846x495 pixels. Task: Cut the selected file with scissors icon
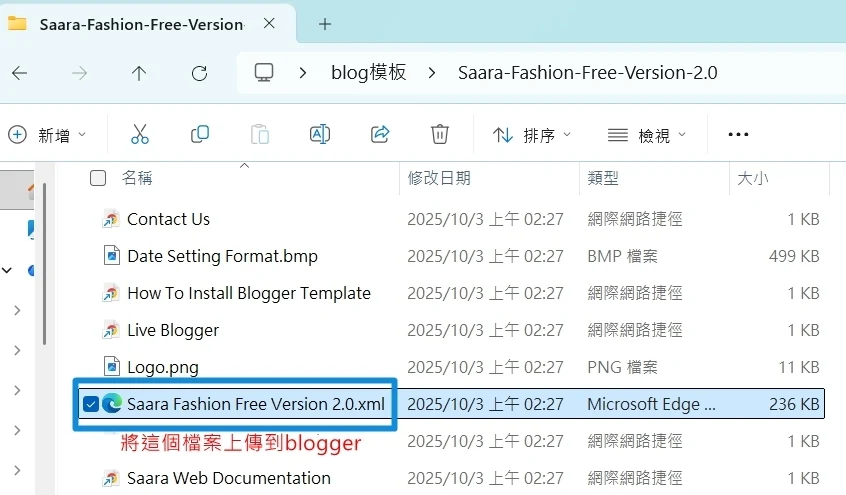[140, 134]
